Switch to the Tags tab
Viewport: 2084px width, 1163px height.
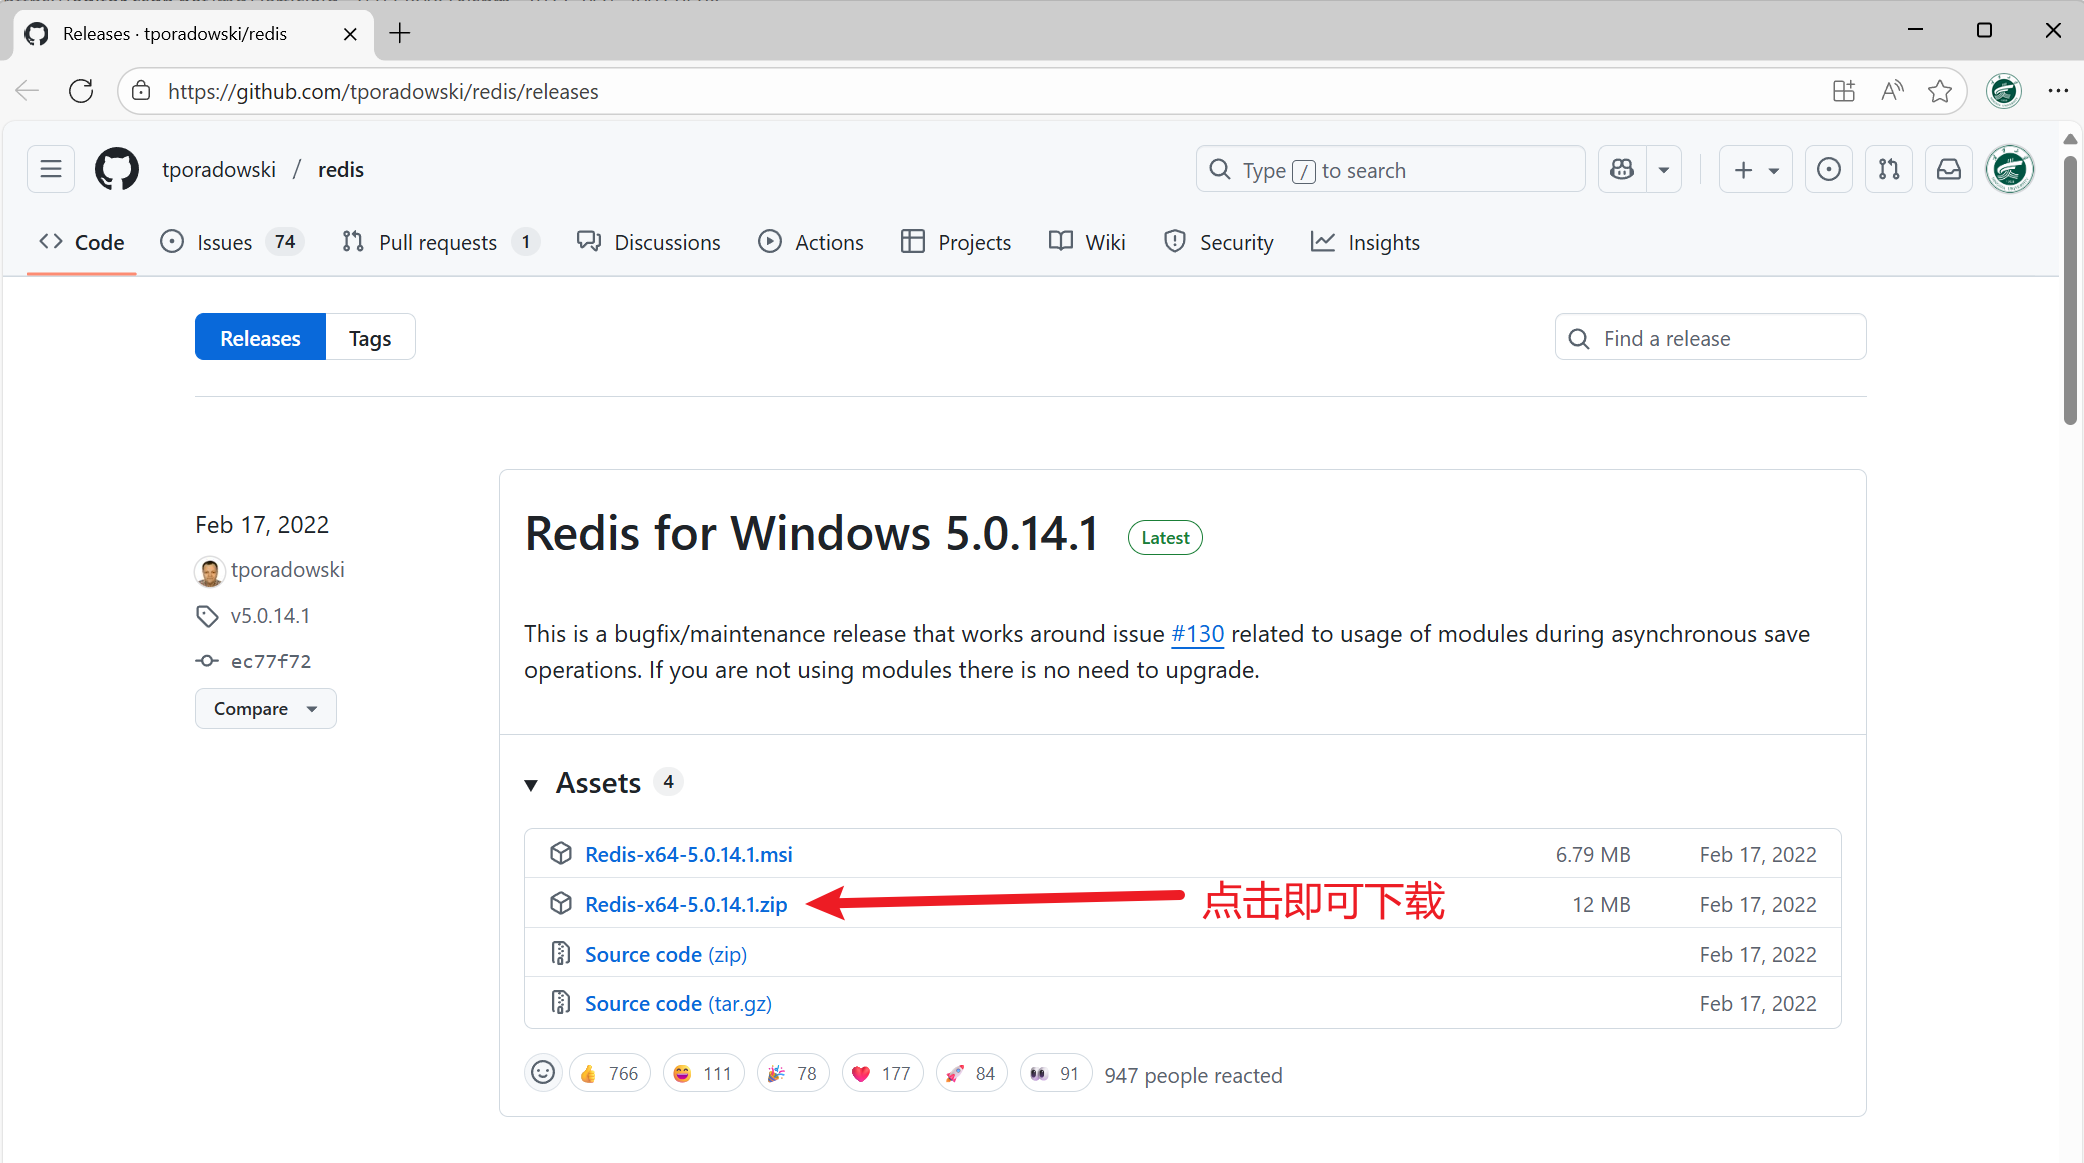coord(369,338)
